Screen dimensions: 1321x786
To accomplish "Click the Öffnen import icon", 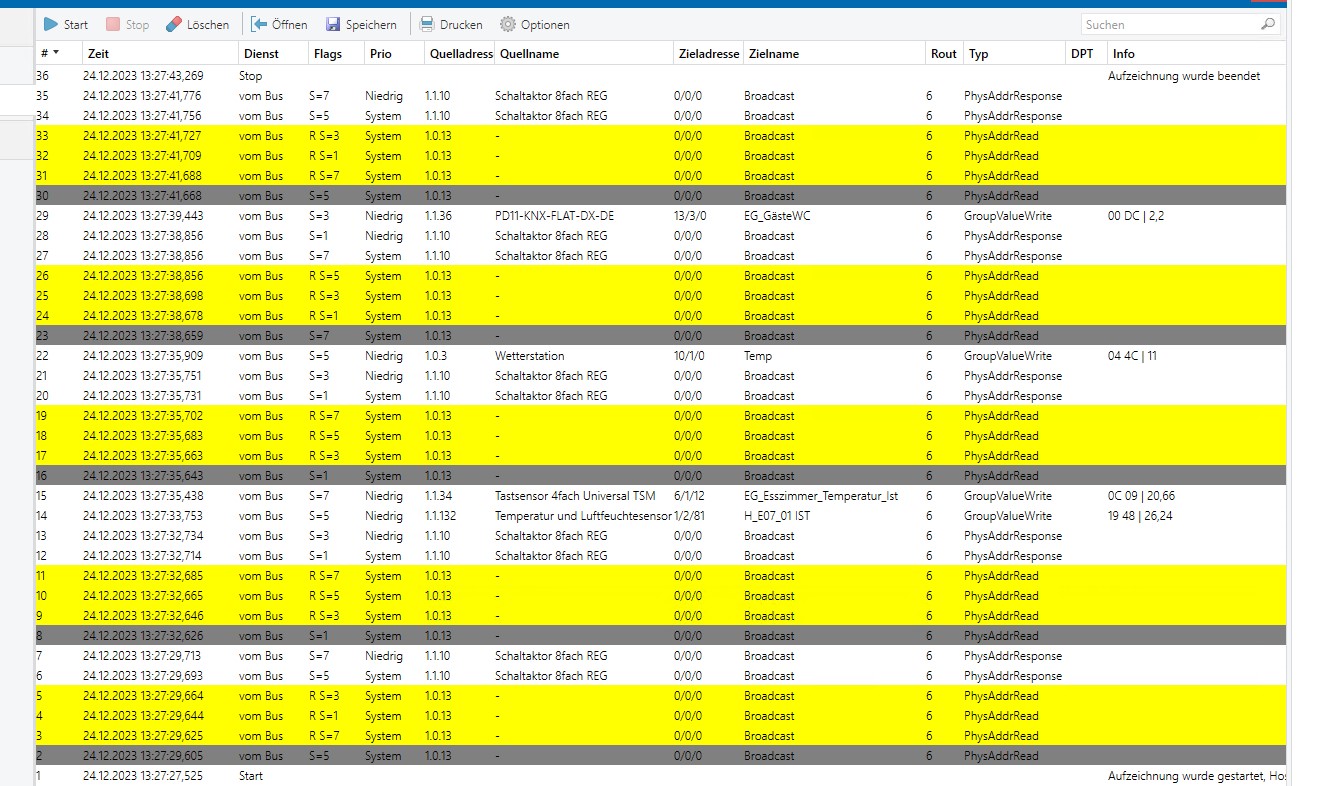I will [259, 24].
